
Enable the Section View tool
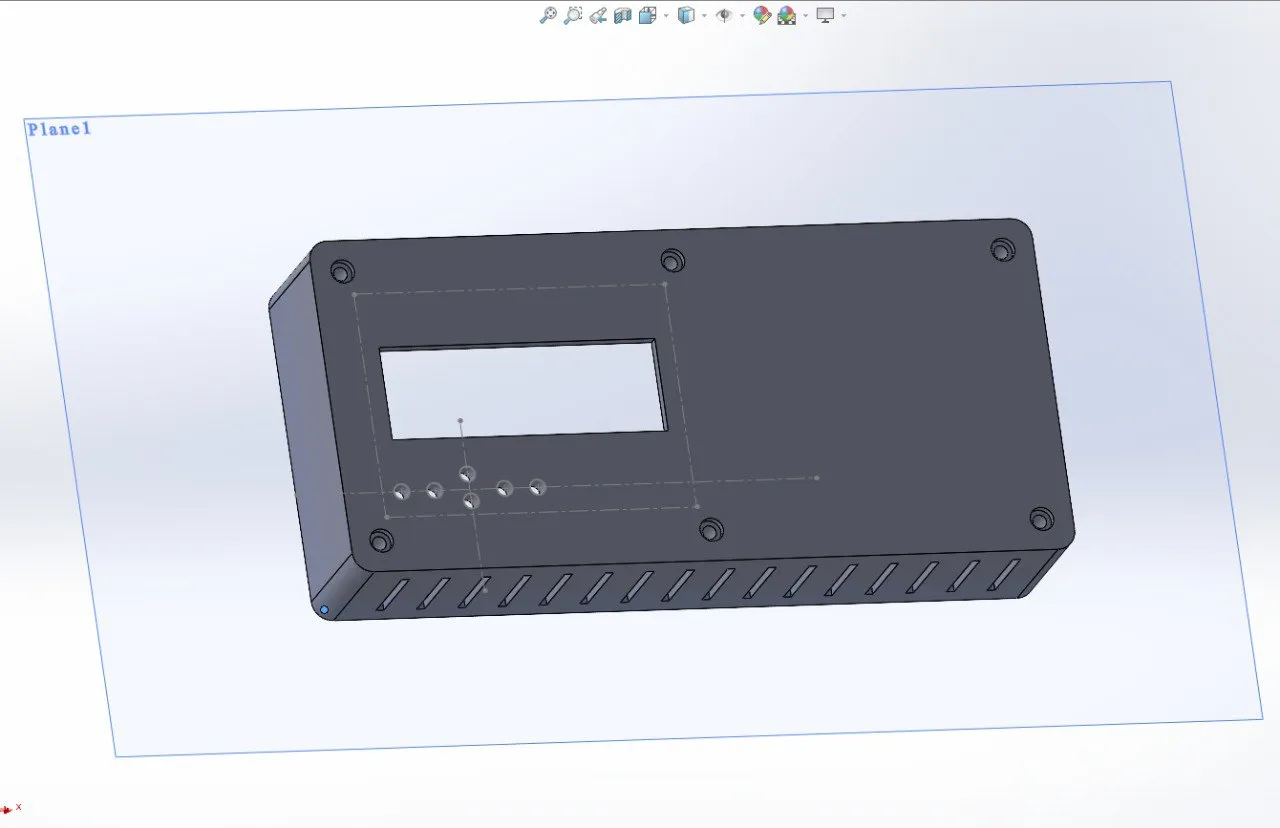[623, 15]
